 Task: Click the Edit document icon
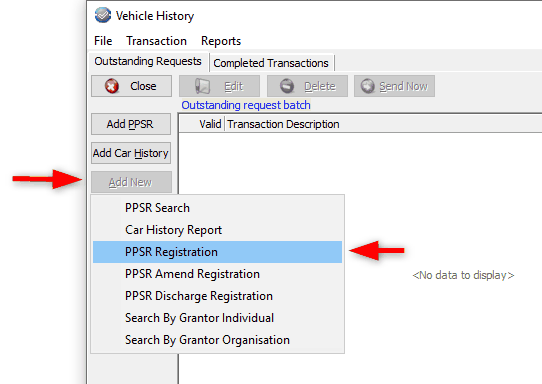tap(202, 86)
